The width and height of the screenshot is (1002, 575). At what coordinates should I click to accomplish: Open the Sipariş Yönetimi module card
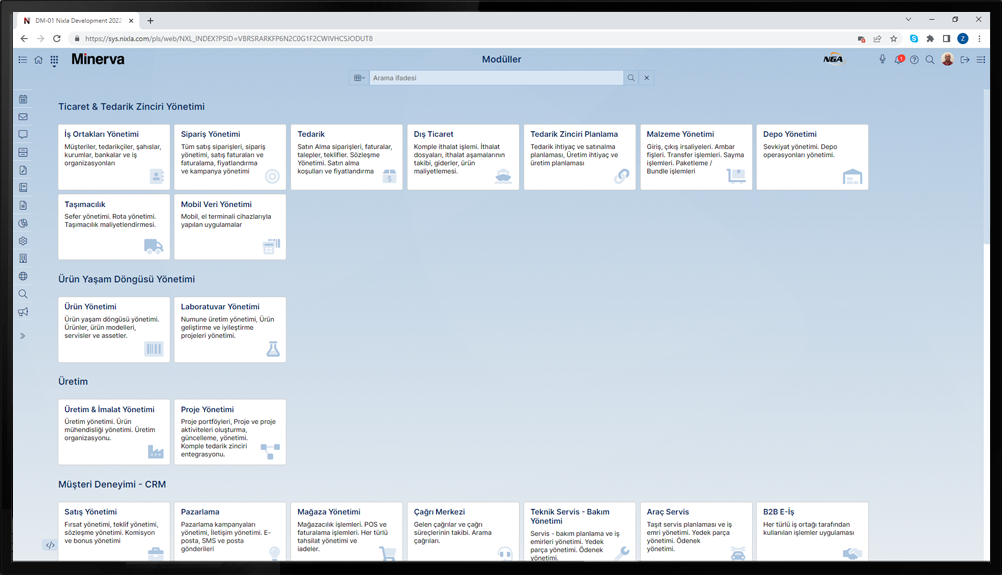[x=230, y=157]
